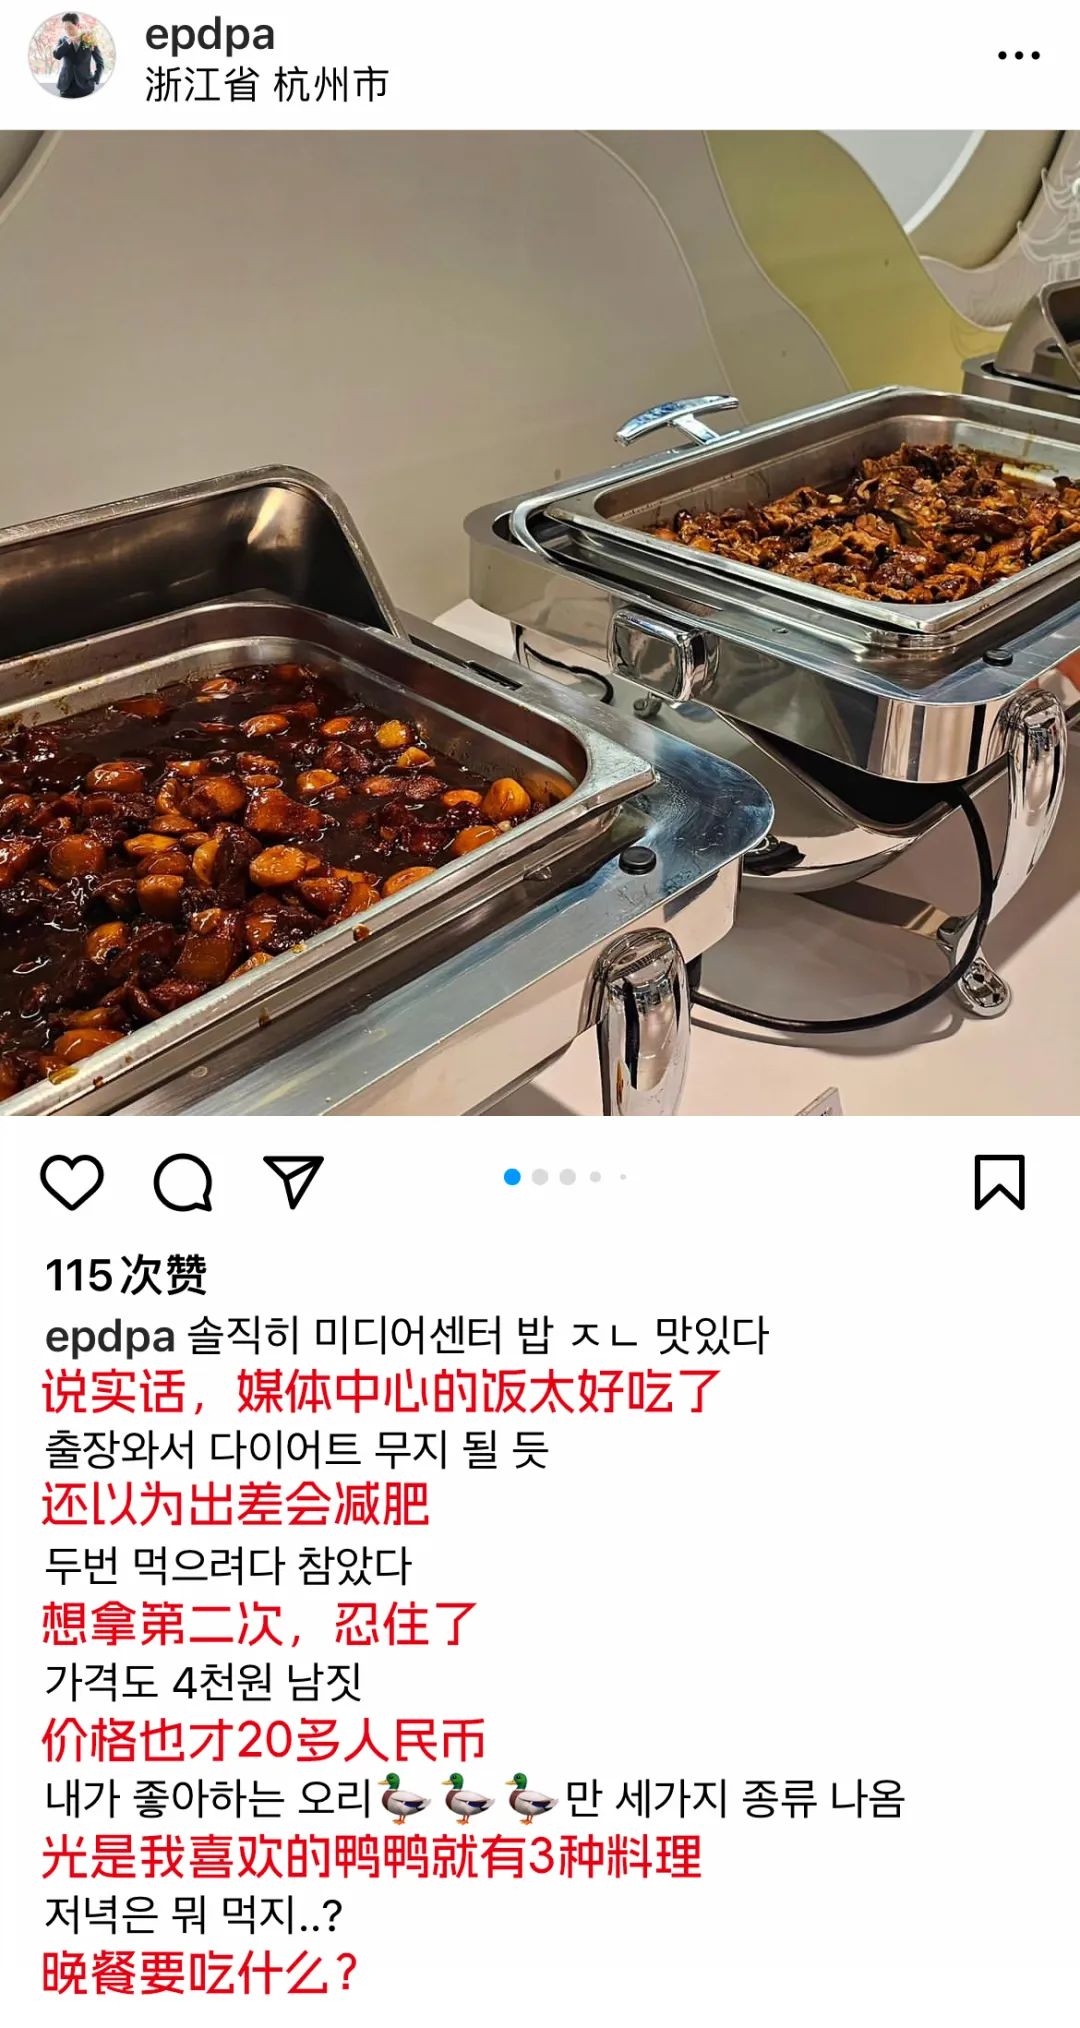The width and height of the screenshot is (1080, 2028).
Task: View the 115次赞 likes list
Action: [126, 1275]
